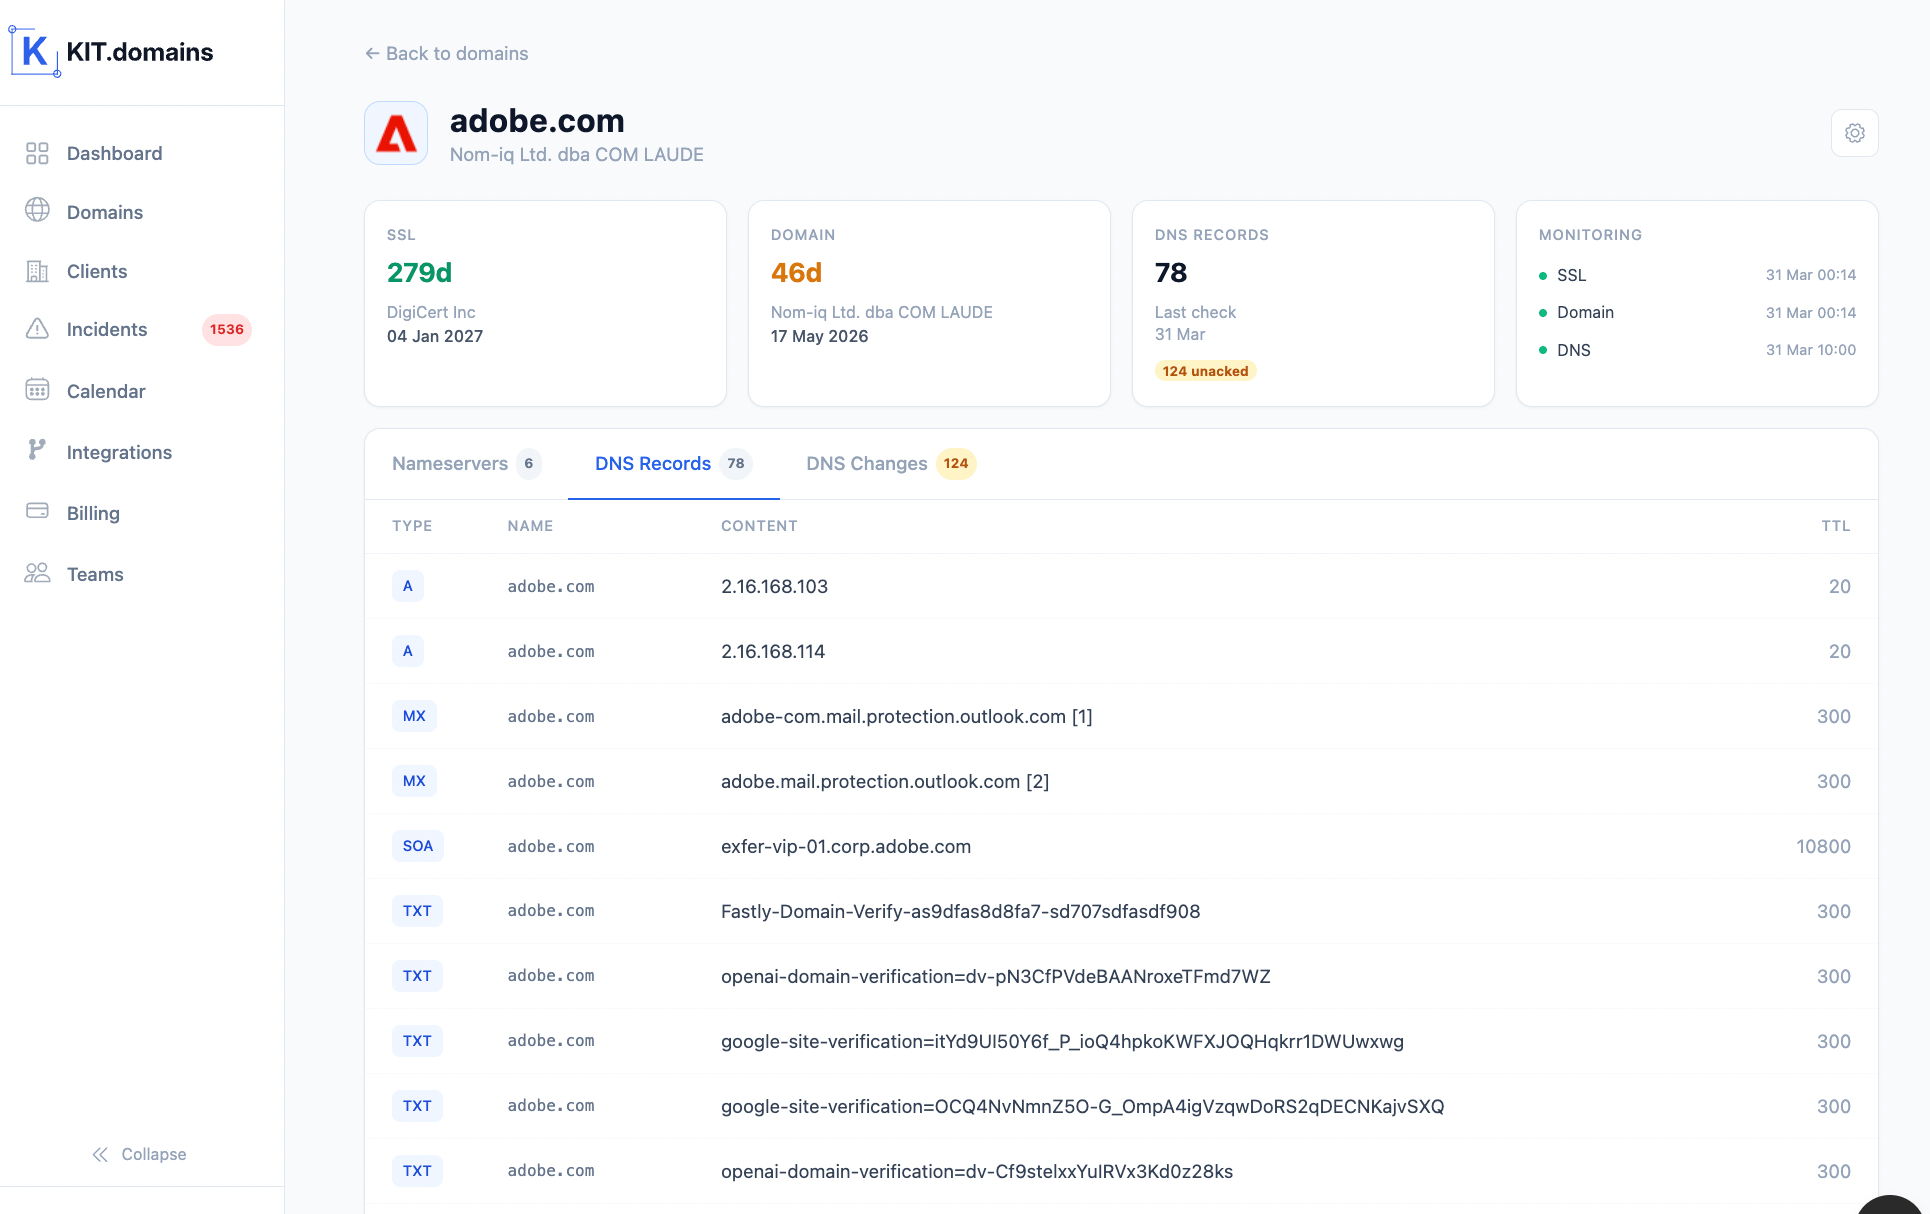Click the CONTENT column header
The image size is (1930, 1214).
[x=759, y=526]
